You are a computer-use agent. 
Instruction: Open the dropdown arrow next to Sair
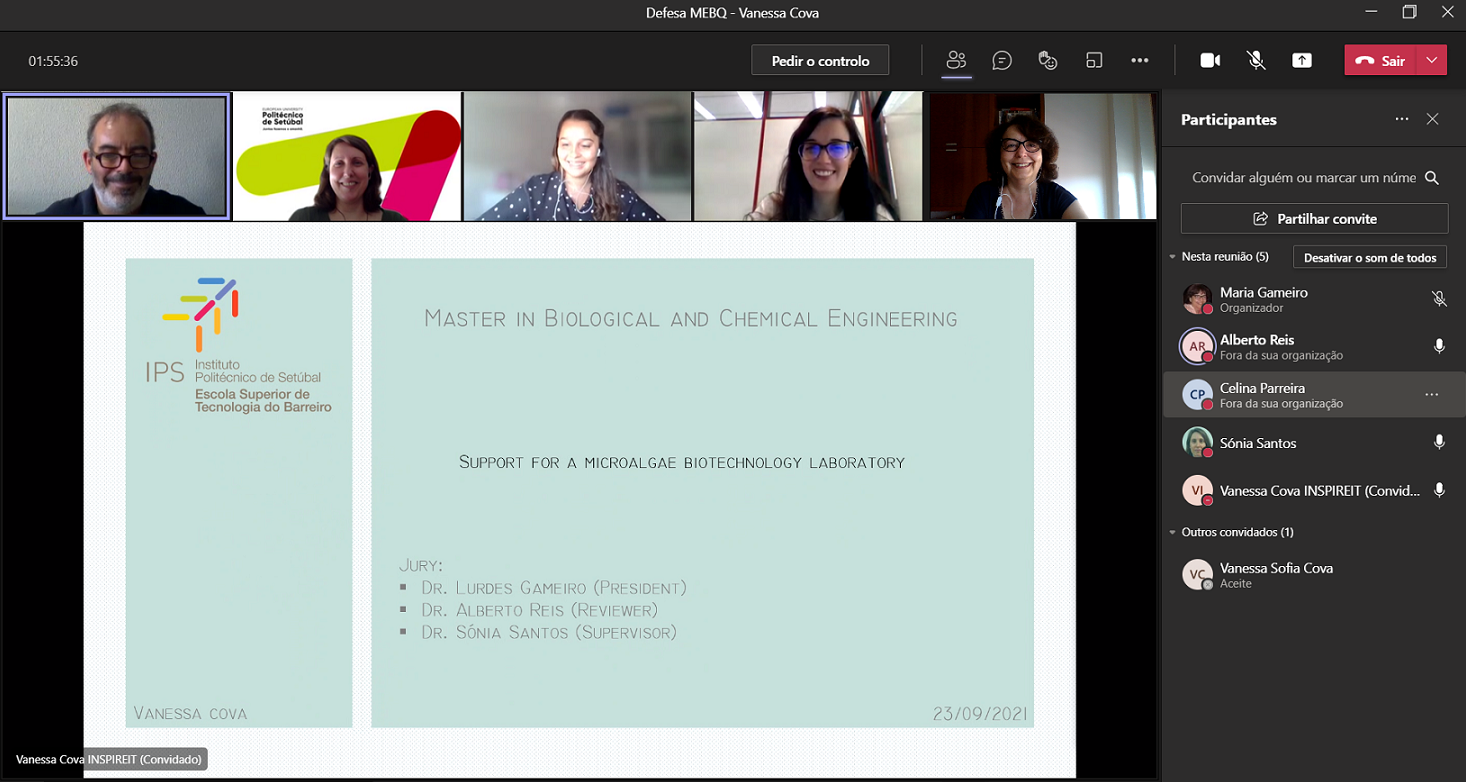1432,60
